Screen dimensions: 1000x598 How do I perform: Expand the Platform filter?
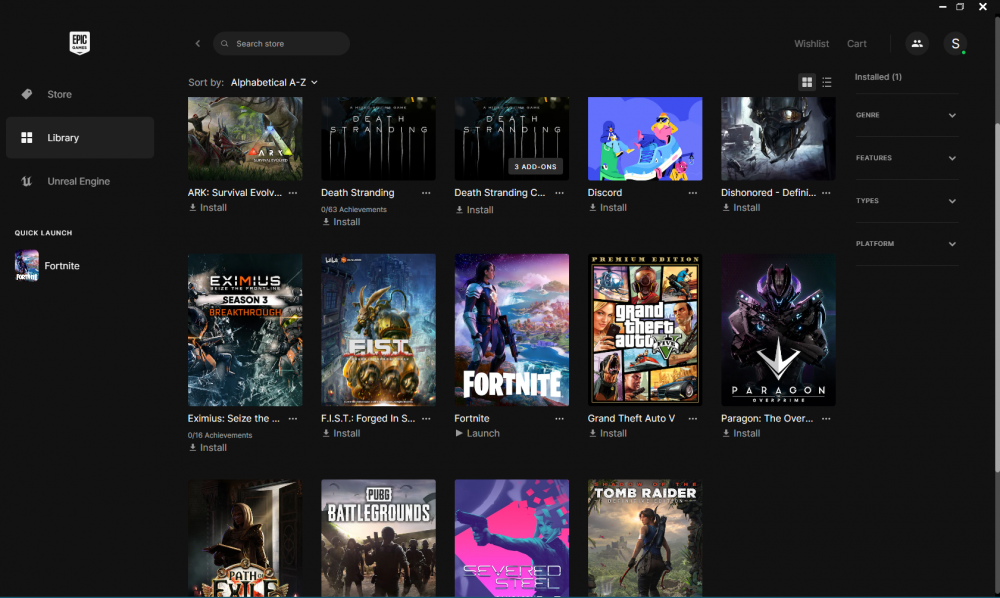906,244
